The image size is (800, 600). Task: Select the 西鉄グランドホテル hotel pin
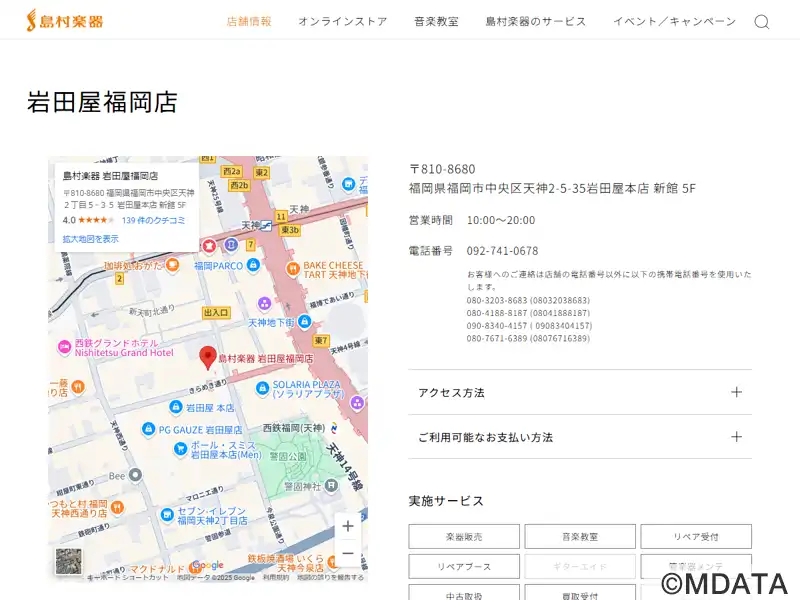[x=64, y=347]
